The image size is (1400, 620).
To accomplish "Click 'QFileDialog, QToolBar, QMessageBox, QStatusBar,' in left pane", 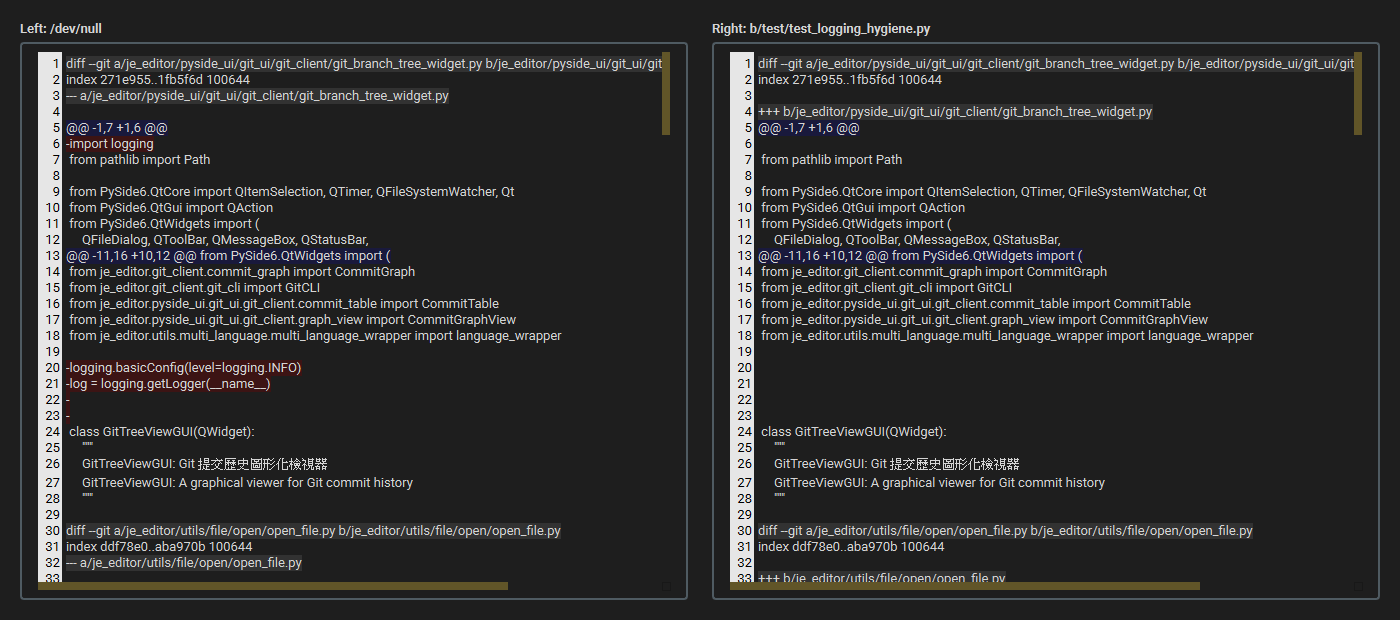I will [x=225, y=240].
